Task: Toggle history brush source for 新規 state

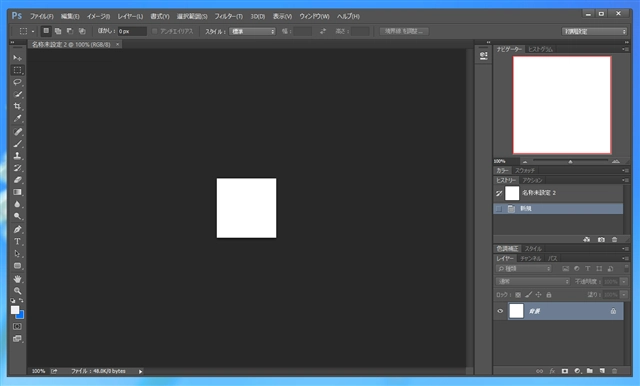Action: click(x=499, y=209)
